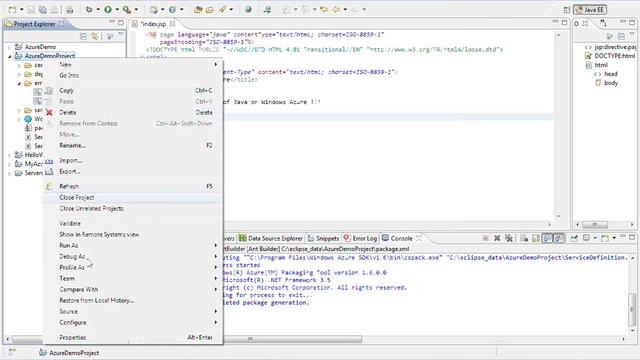Viewport: 640px width, 360px height.
Task: Open the dropdown arrow next to Debug icon
Action: tap(98, 9)
